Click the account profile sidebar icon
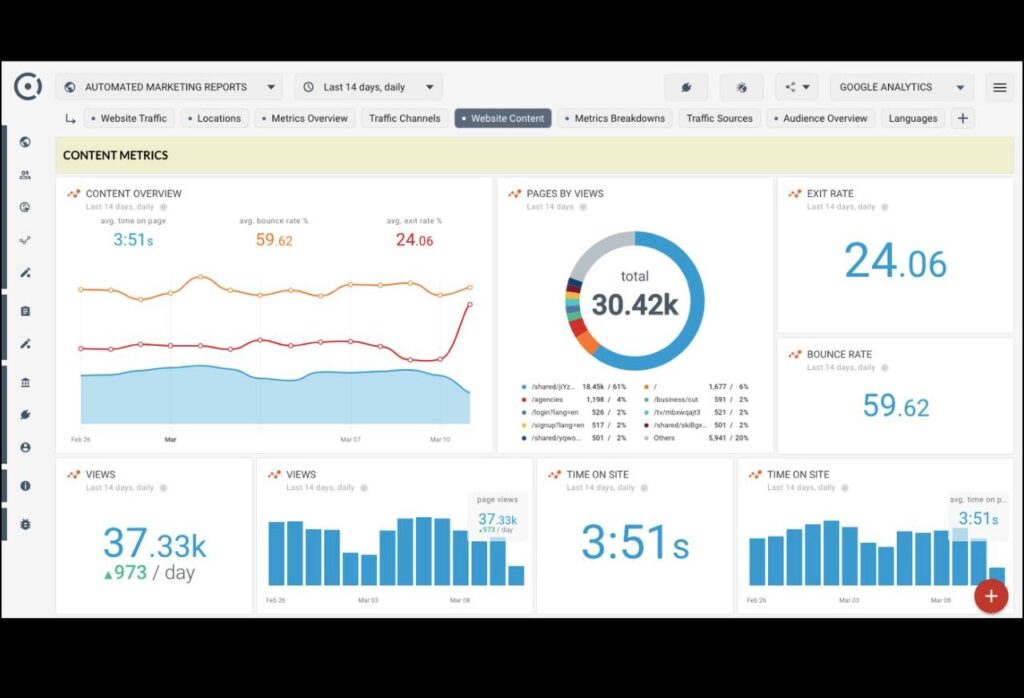 coord(25,448)
